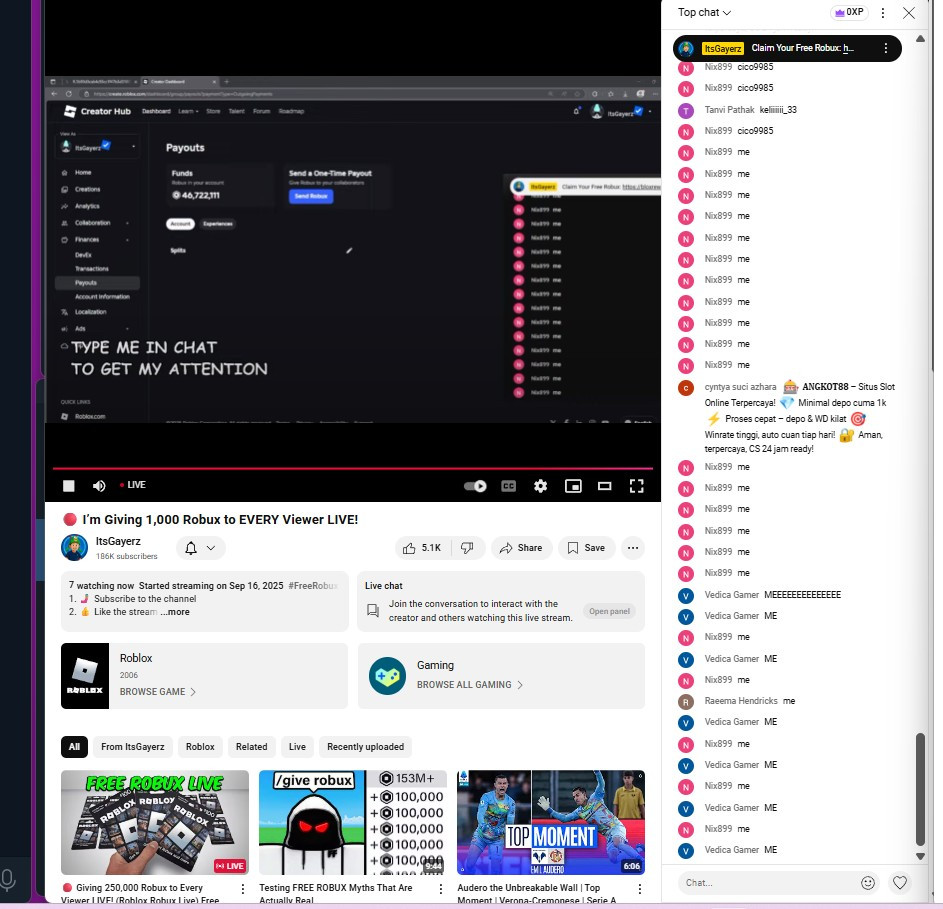This screenshot has height=909, width=943.
Task: Open the emoji picker in chat
Action: pos(868,883)
